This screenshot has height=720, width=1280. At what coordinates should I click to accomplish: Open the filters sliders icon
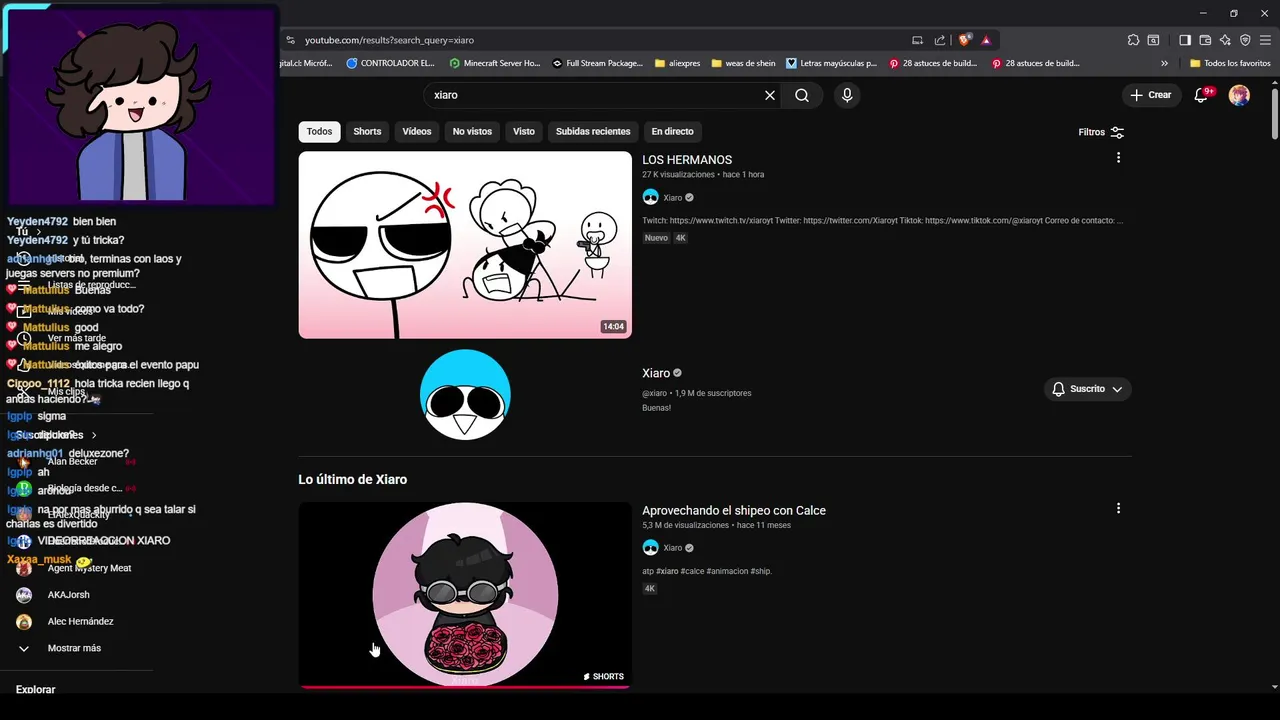coord(1117,132)
